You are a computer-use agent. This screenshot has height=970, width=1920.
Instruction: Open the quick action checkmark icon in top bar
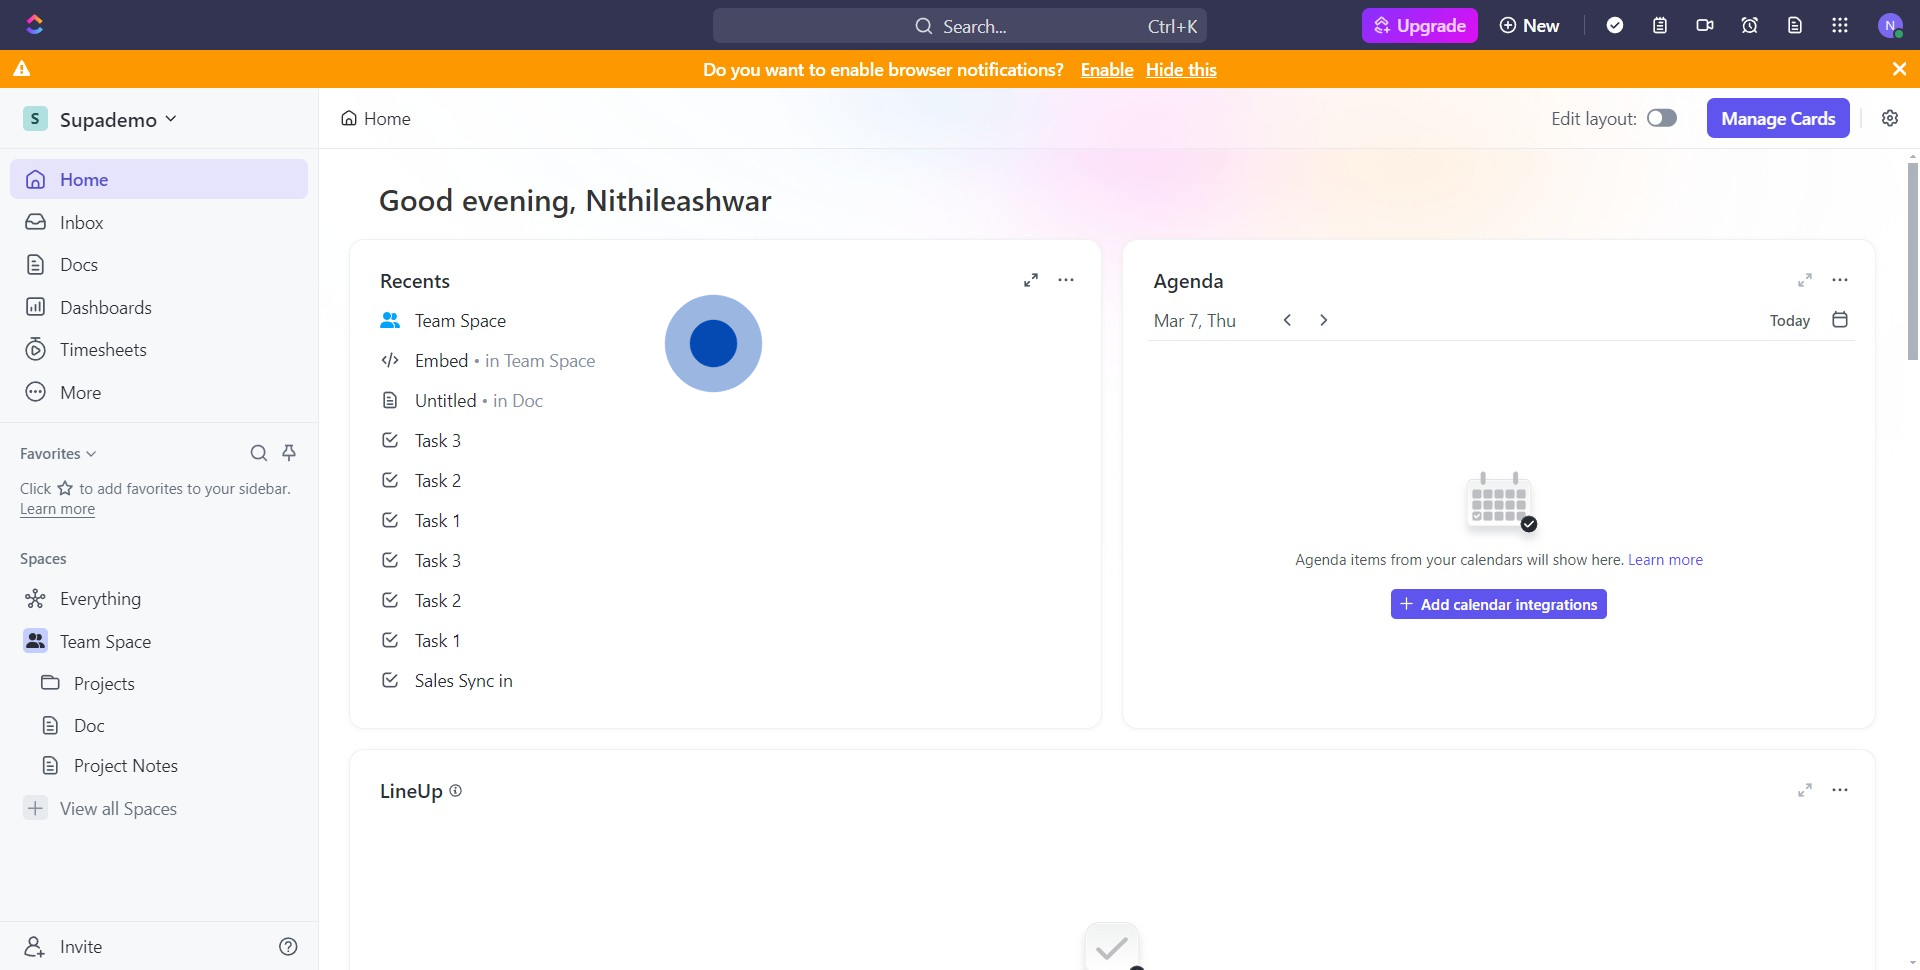(1615, 26)
